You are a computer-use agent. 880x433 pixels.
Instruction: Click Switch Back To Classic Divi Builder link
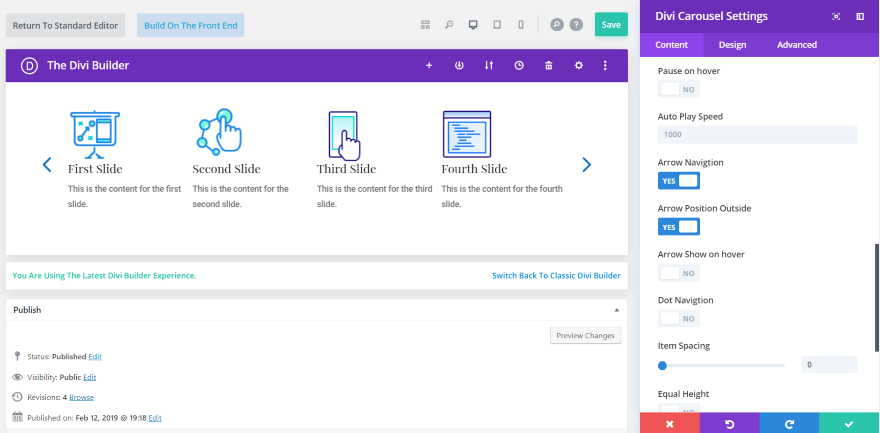coord(556,275)
